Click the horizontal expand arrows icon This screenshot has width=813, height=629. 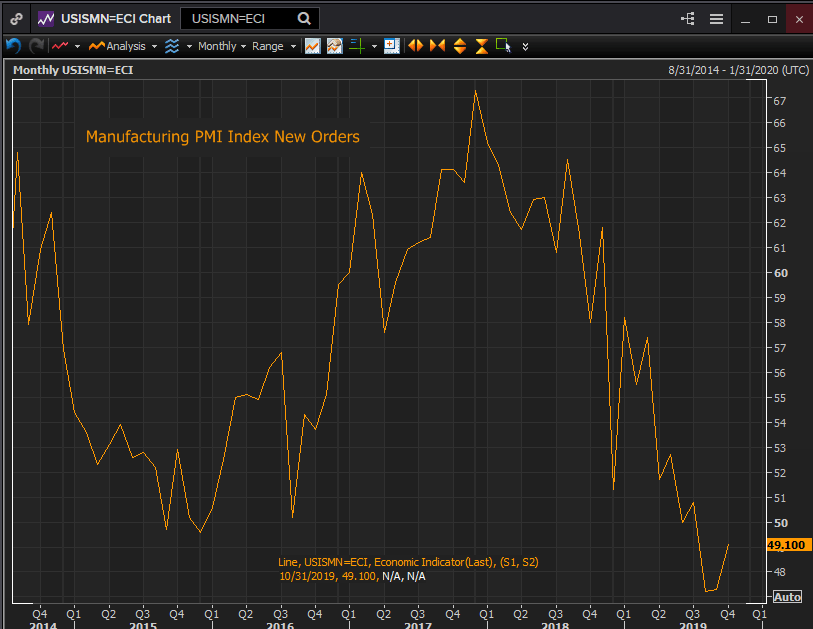[414, 46]
